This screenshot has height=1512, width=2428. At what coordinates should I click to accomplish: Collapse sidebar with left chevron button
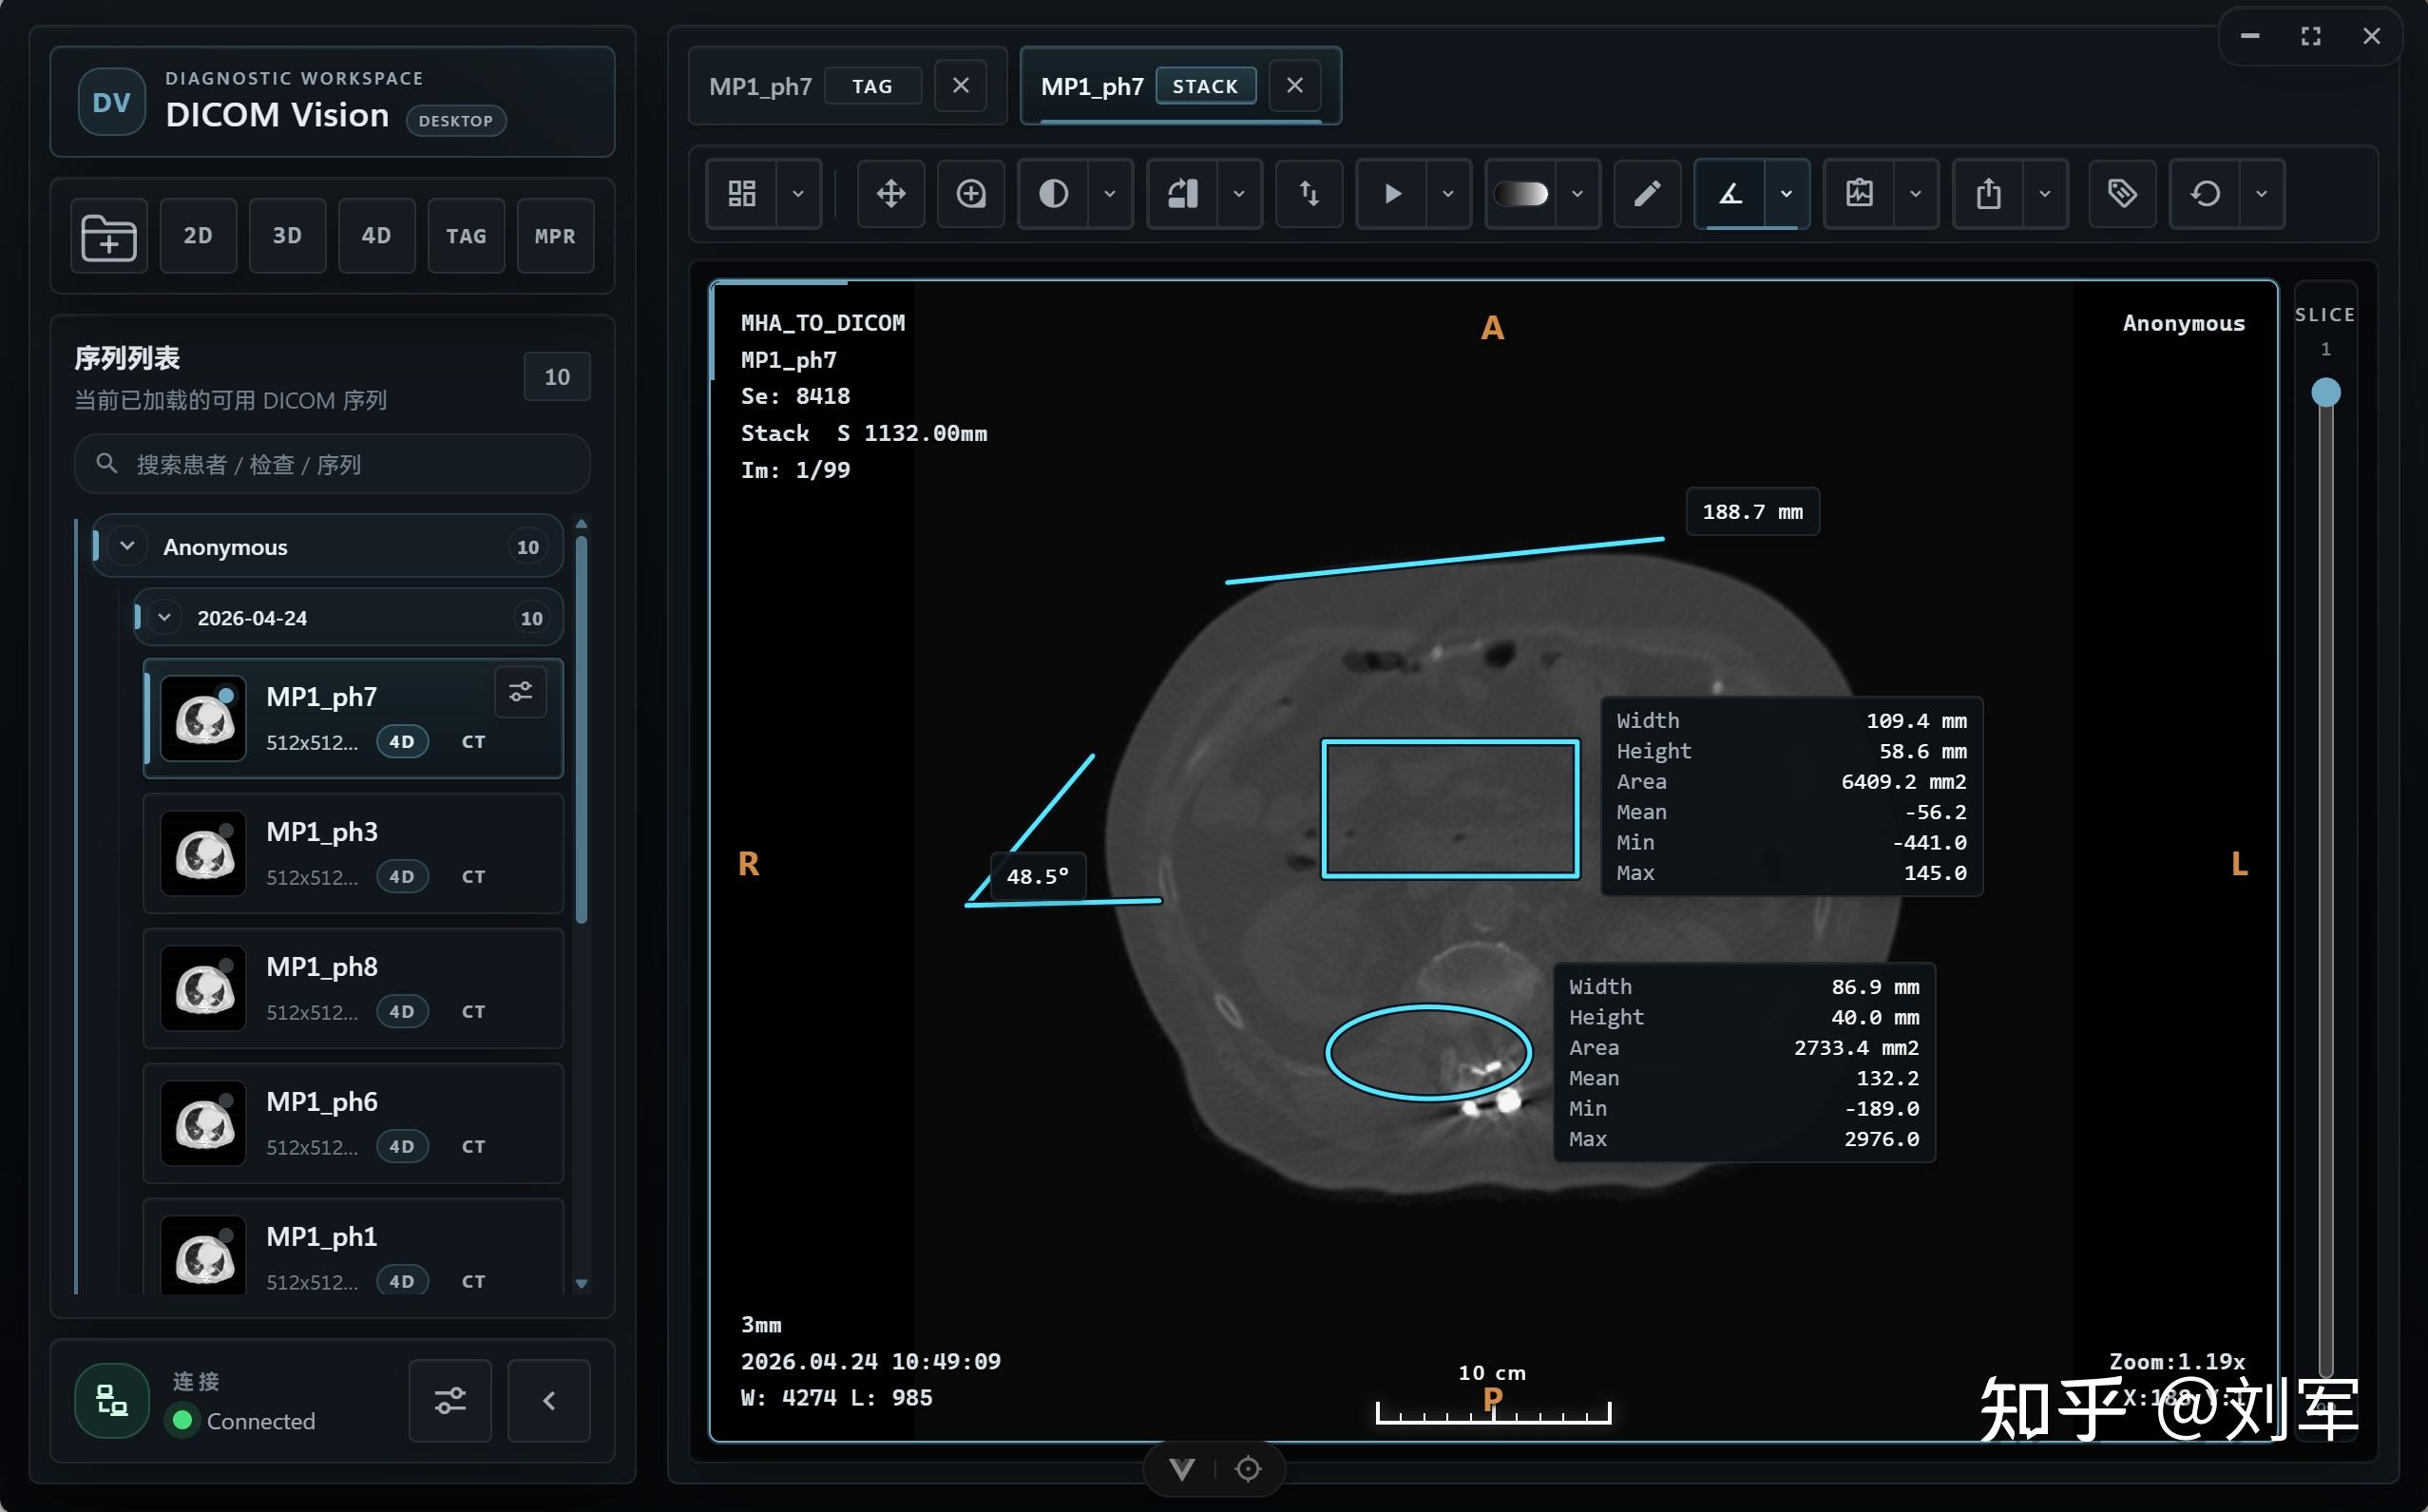[x=549, y=1401]
